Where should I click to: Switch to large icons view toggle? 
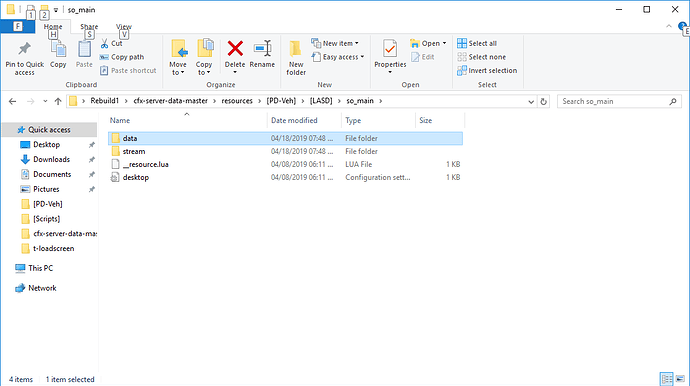pos(680,379)
